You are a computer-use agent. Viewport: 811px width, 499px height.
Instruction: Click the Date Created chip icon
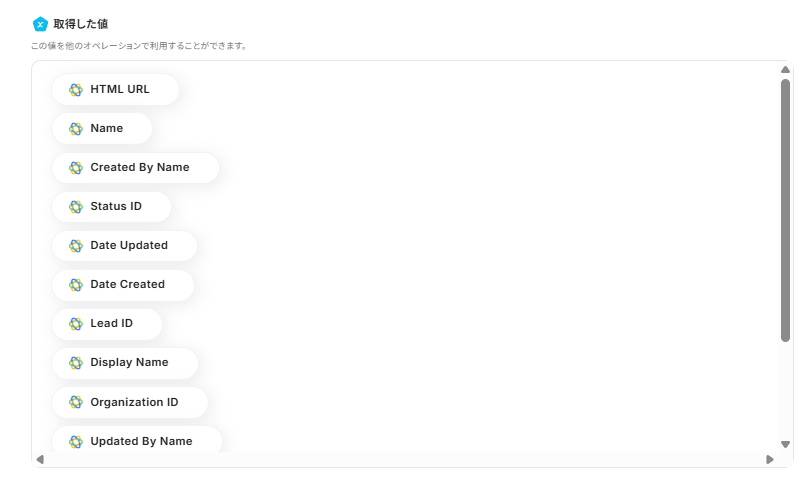[x=75, y=284]
